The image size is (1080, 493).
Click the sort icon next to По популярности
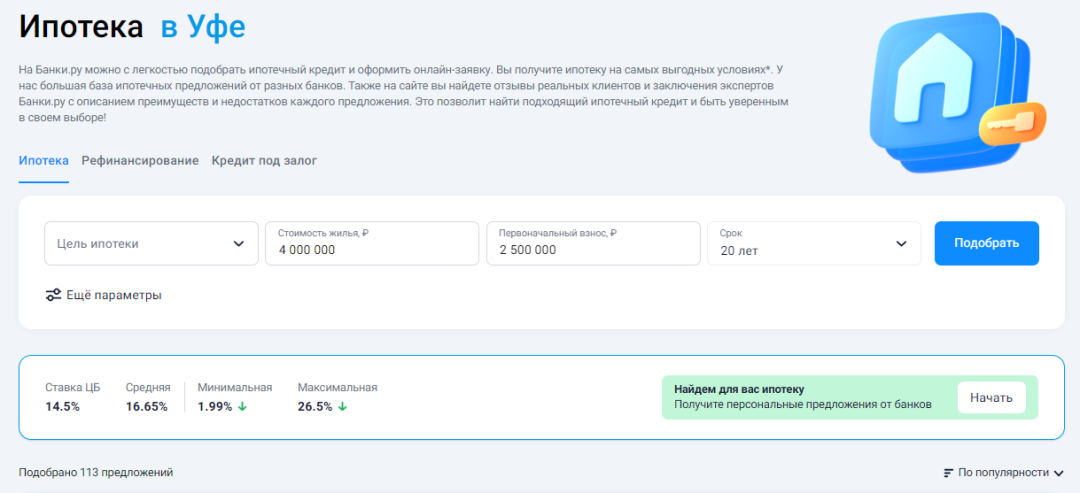point(949,473)
